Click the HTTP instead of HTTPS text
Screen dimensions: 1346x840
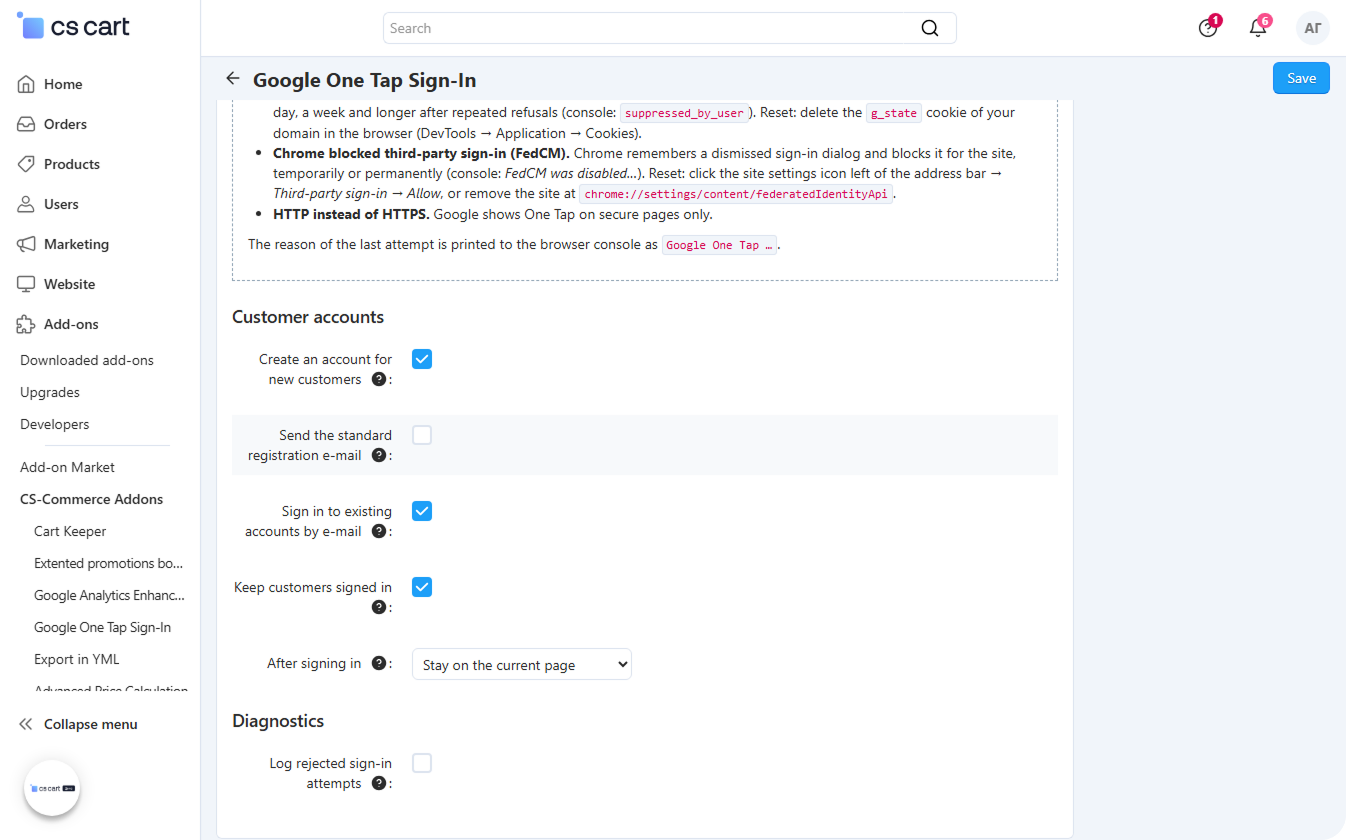pyautogui.click(x=351, y=214)
